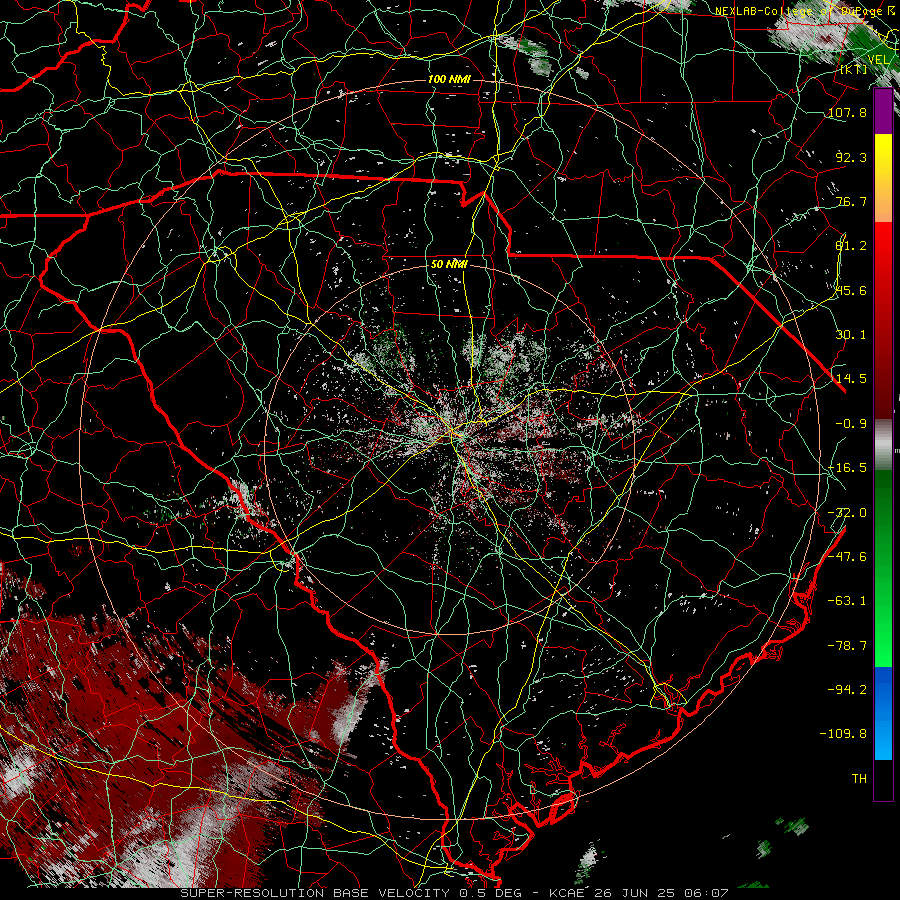Image resolution: width=900 pixels, height=900 pixels.
Task: Click the 45.6 legend value
Action: 851,290
